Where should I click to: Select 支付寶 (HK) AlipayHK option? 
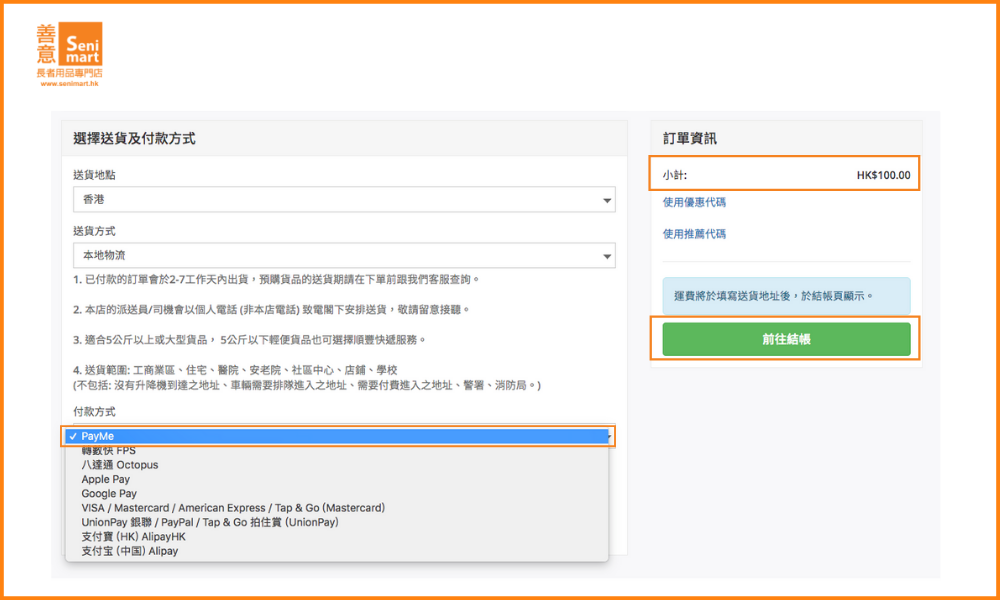(134, 537)
